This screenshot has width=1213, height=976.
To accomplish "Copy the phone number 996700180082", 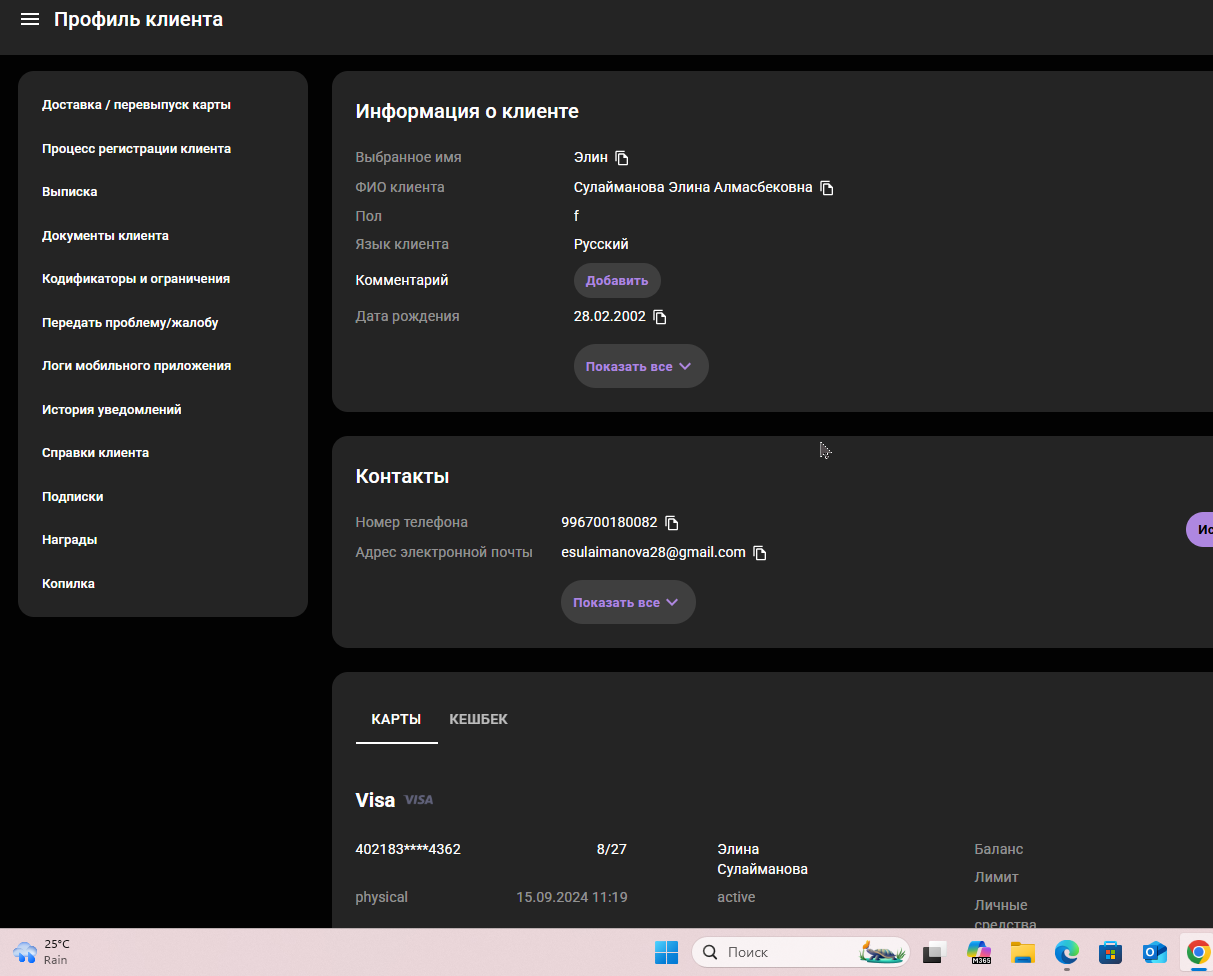I will coord(672,523).
